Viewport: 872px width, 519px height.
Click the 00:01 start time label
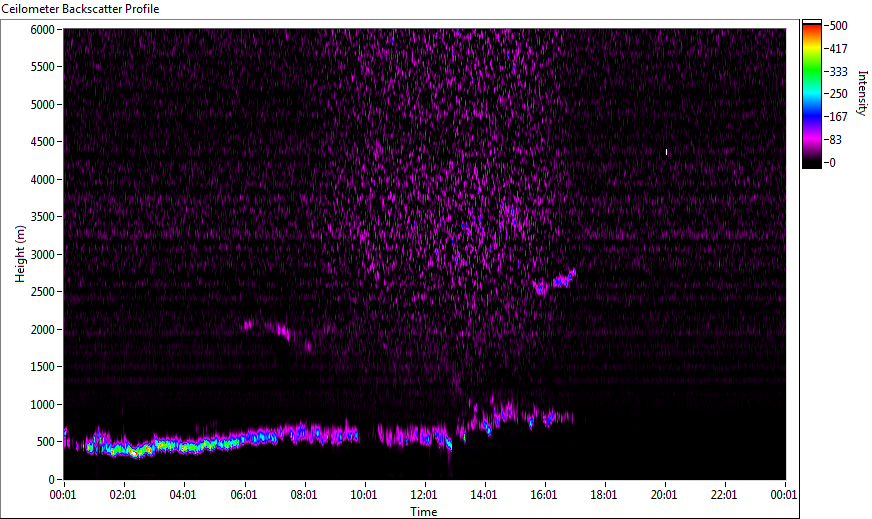pyautogui.click(x=63, y=495)
